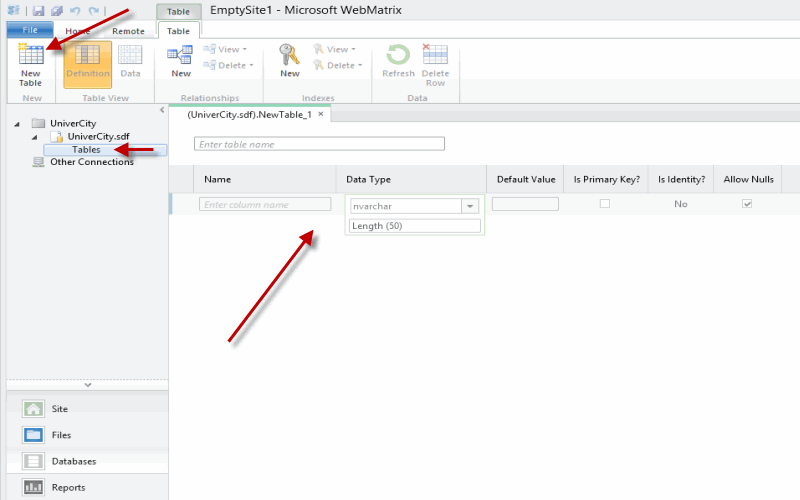This screenshot has width=800, height=500.
Task: Create a New relationship
Action: (181, 61)
